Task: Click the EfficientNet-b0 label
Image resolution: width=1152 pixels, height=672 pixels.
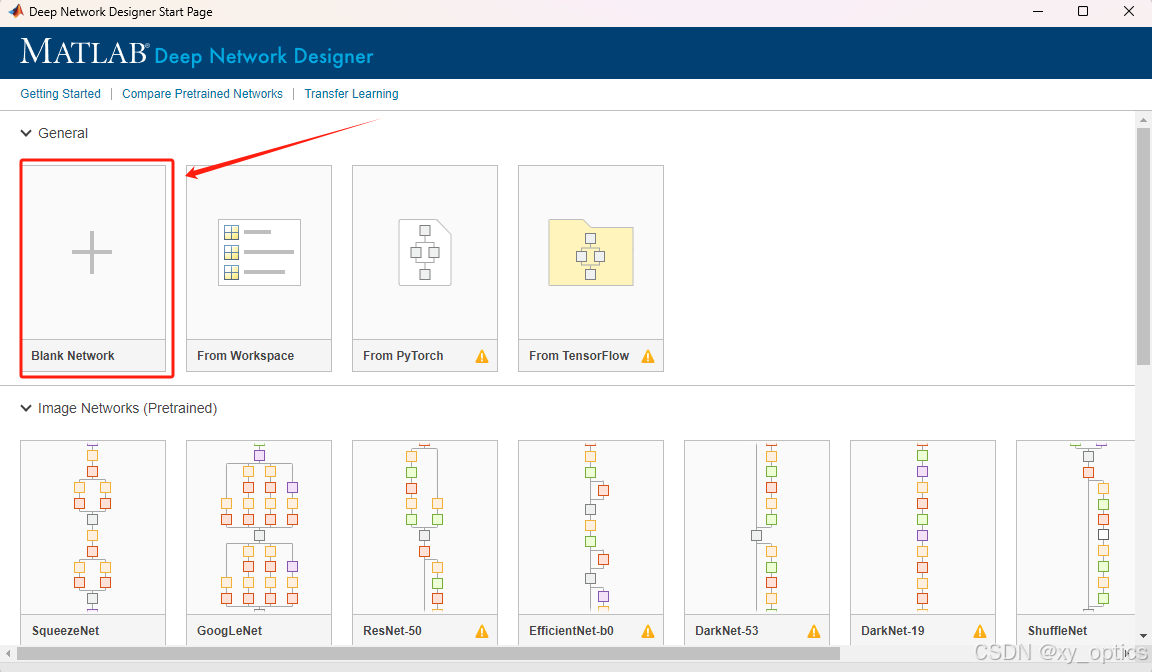Action: pyautogui.click(x=571, y=631)
